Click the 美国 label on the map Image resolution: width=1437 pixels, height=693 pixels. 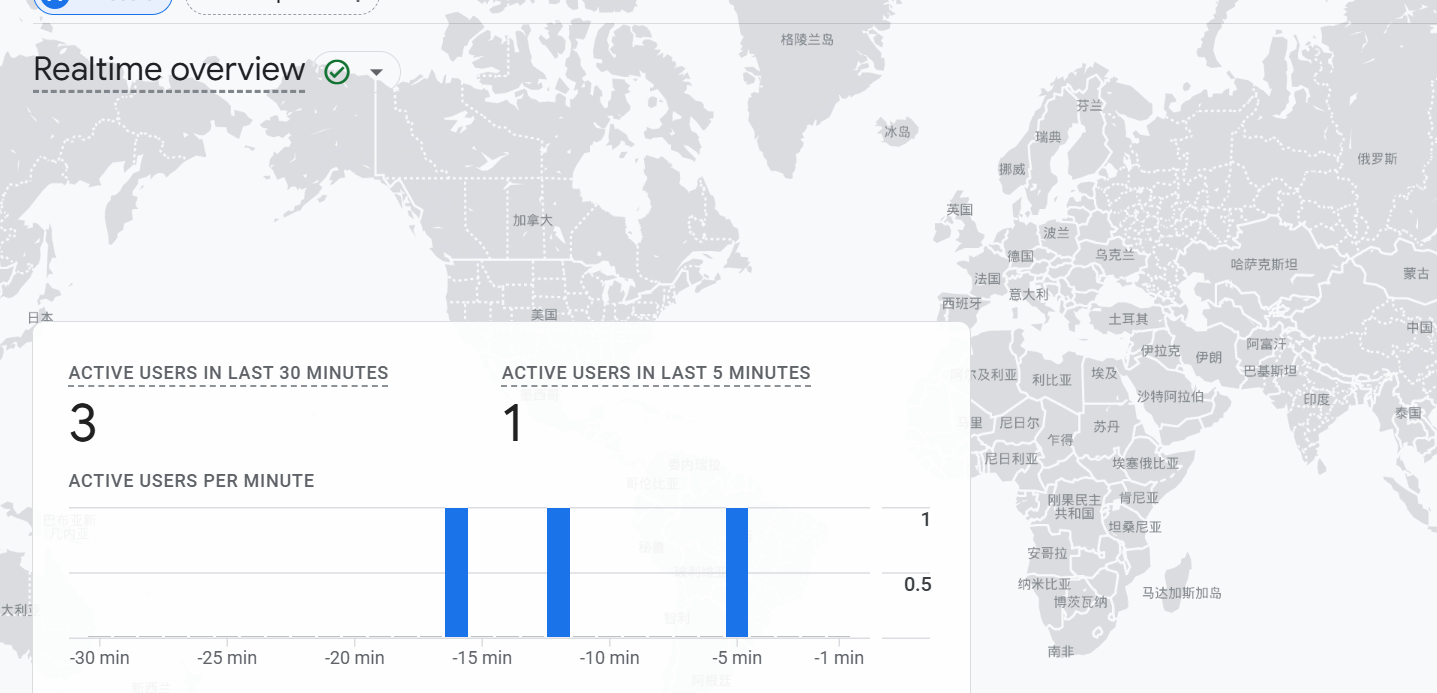[x=544, y=315]
